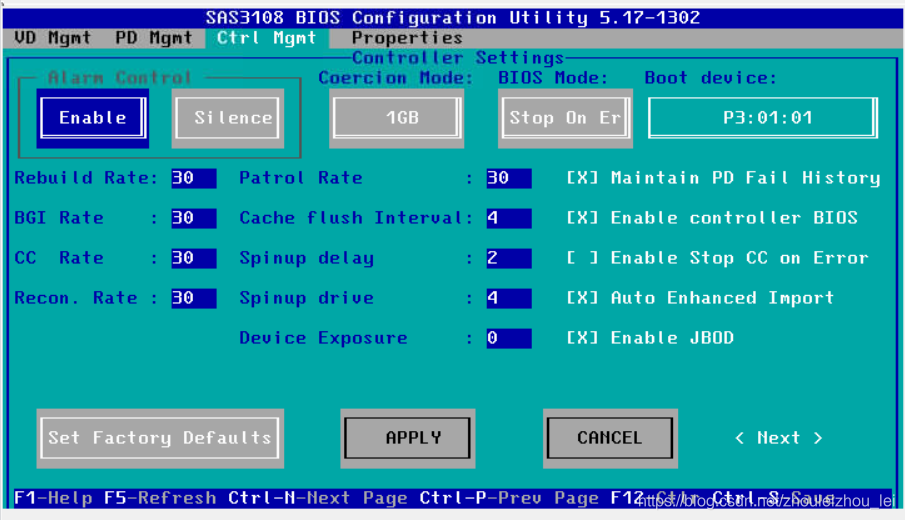
Task: Click the F1-Help hint in footer
Action: point(53,498)
